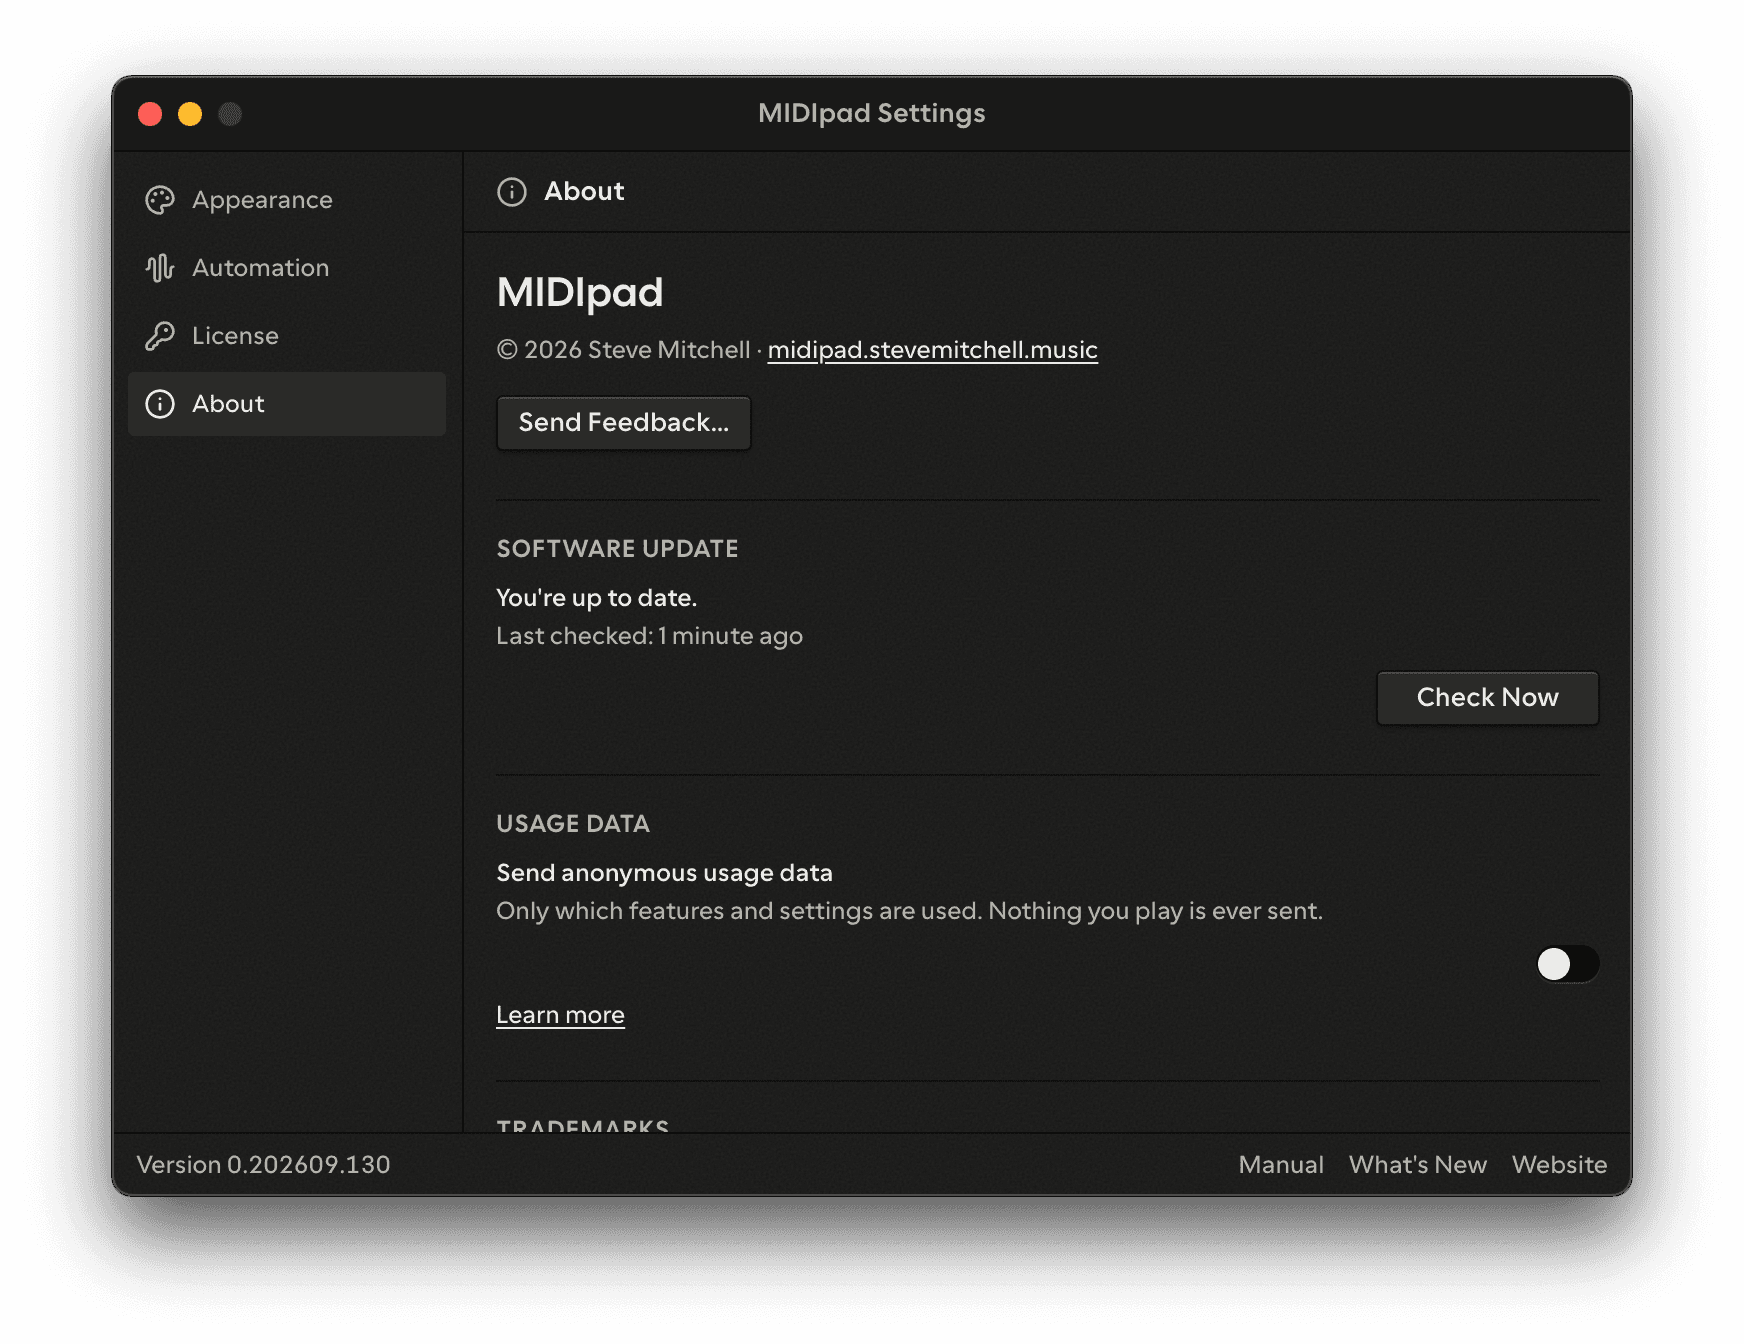This screenshot has width=1744, height=1344.
Task: Click the Send Feedback button
Action: (624, 423)
